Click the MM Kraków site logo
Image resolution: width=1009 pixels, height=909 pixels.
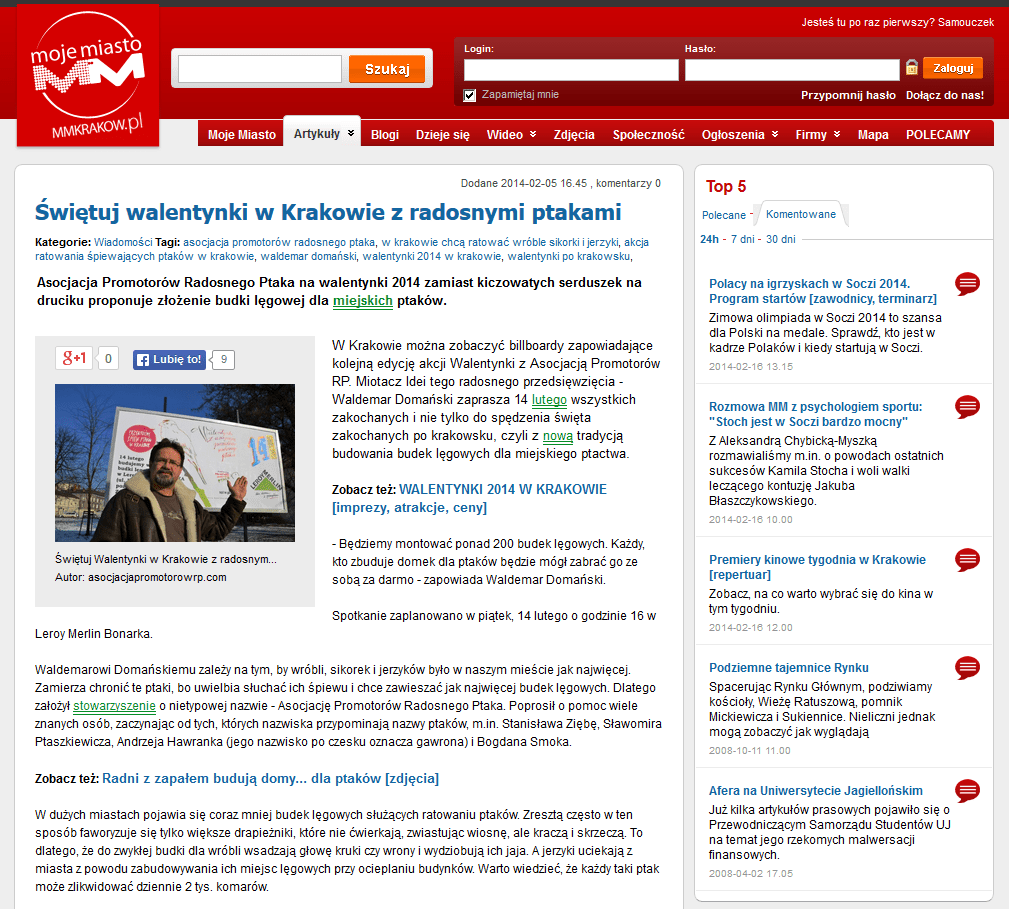pyautogui.click(x=88, y=75)
